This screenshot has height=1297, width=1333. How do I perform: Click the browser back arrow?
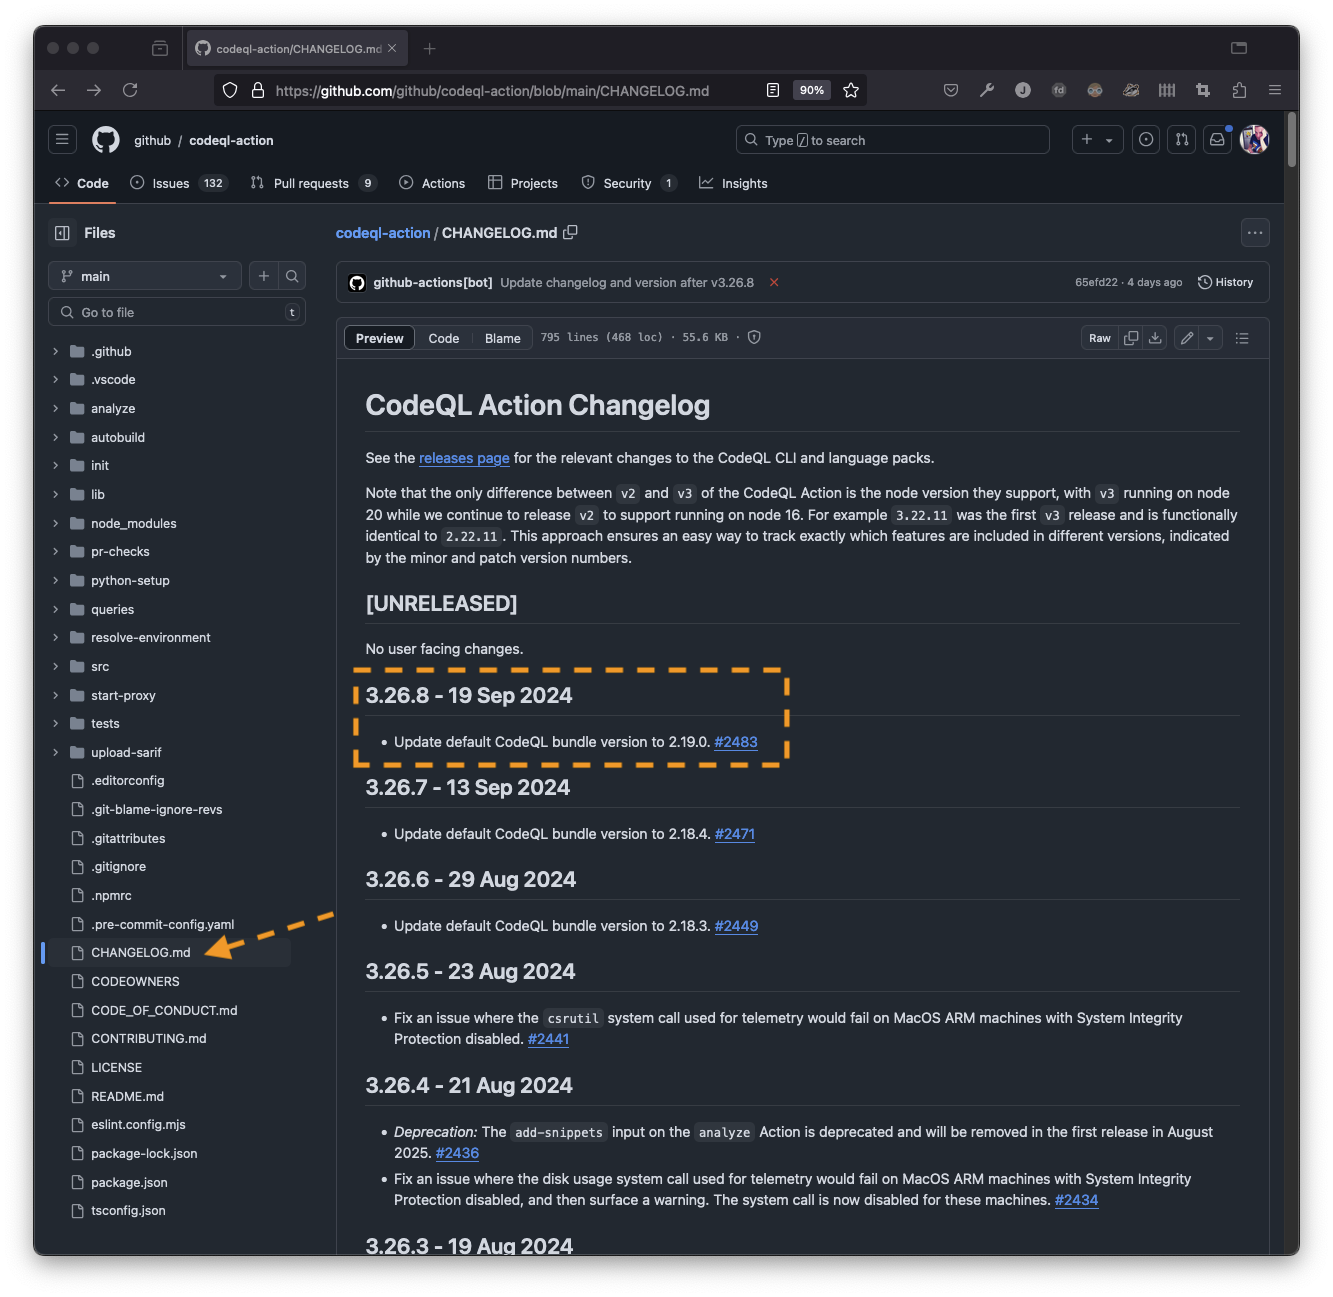[x=58, y=90]
